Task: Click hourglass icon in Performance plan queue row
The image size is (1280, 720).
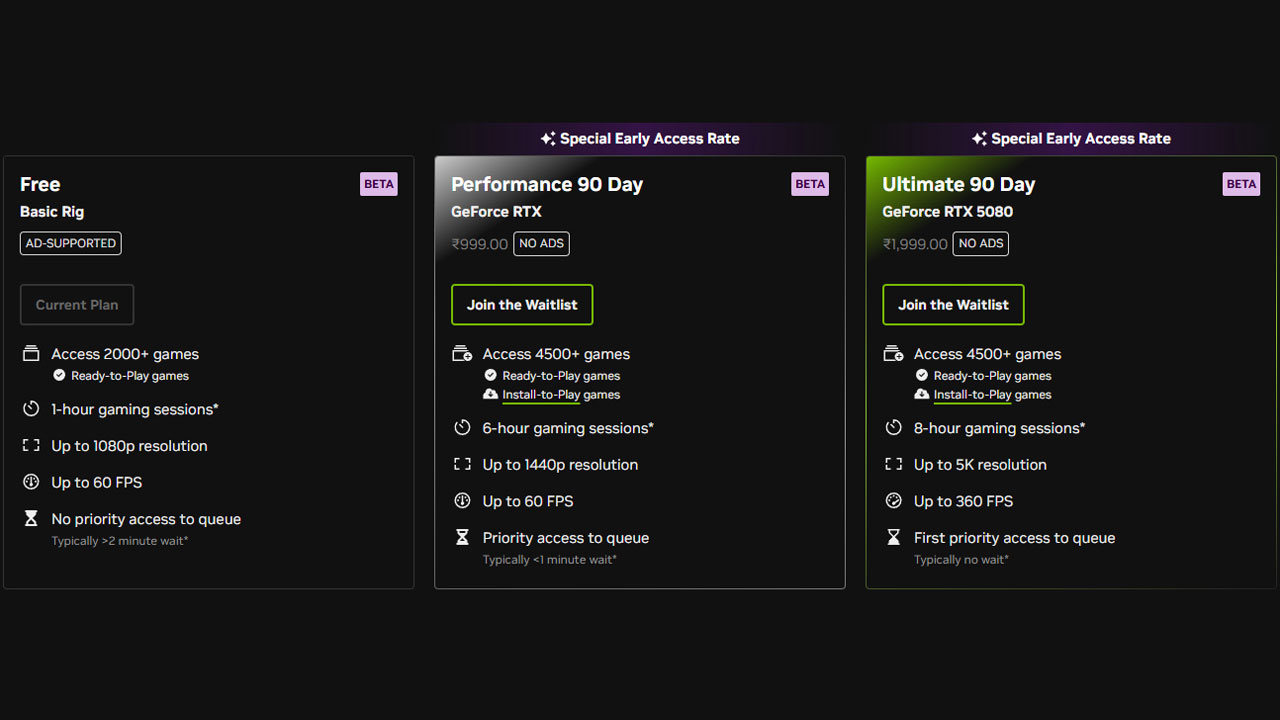Action: pyautogui.click(x=462, y=538)
